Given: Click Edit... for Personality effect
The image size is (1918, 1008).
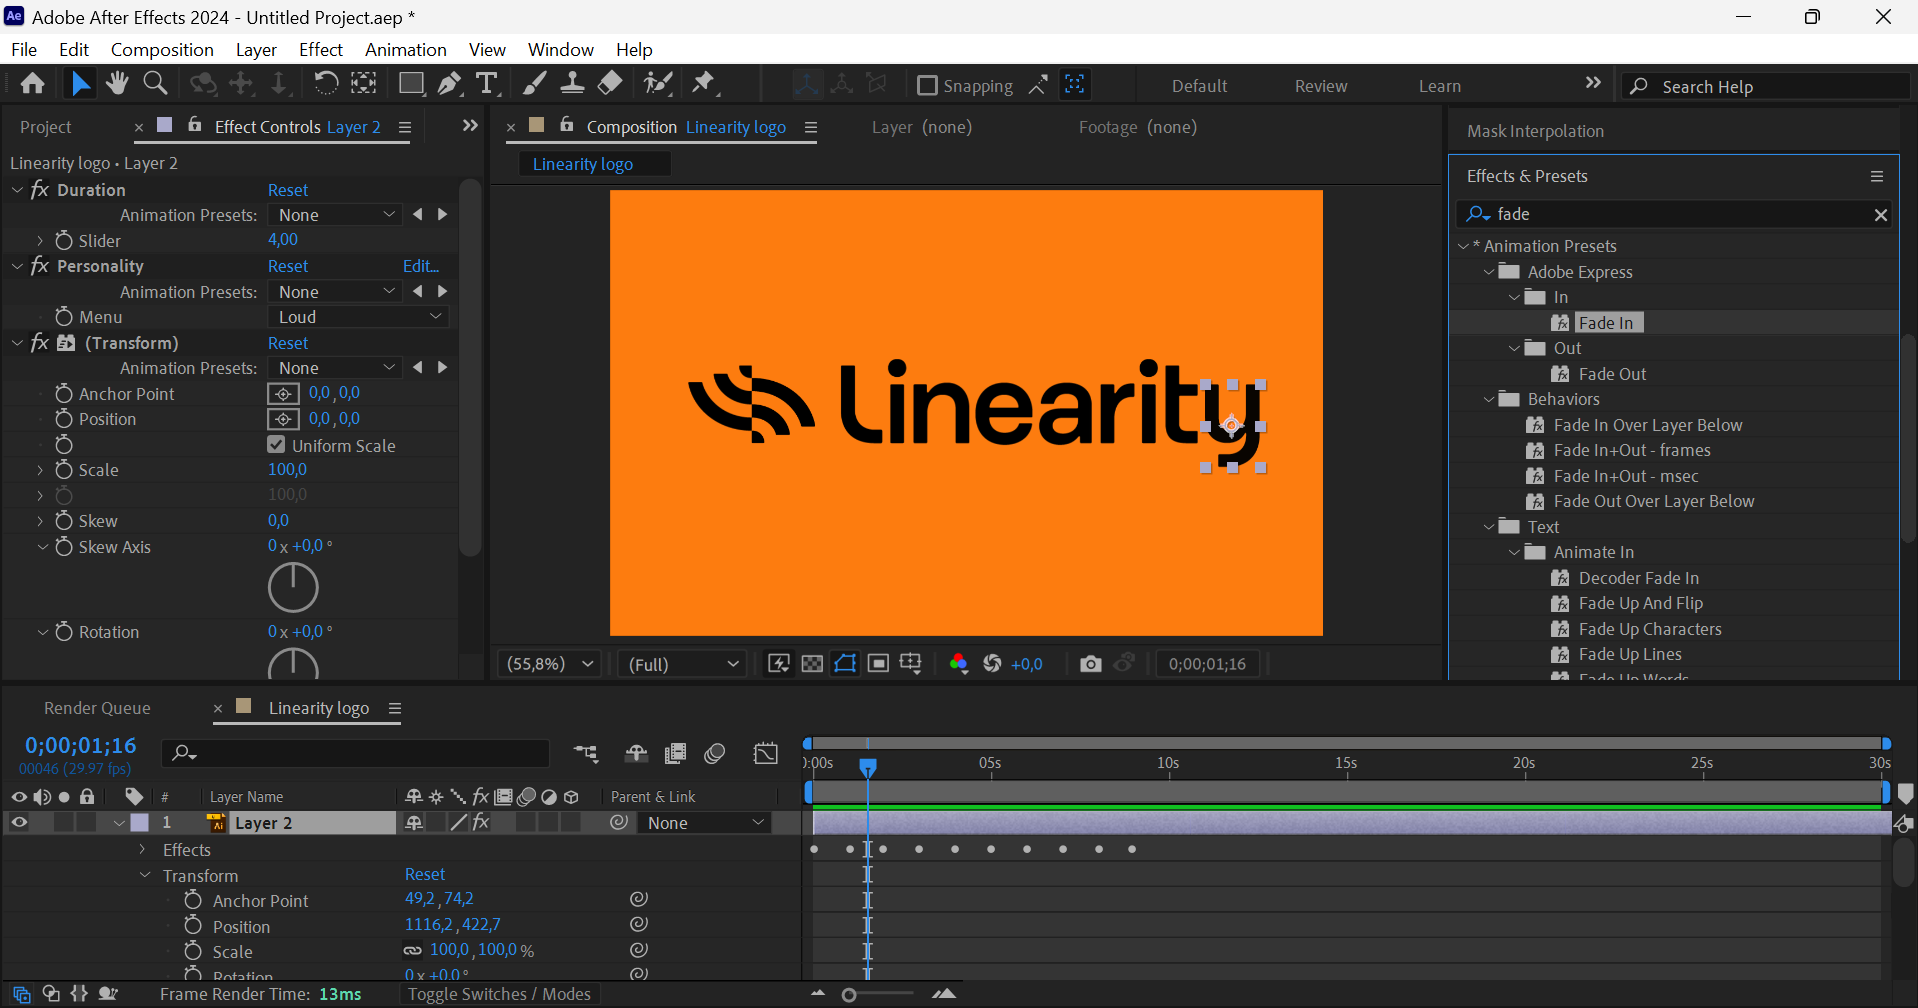Looking at the screenshot, I should [421, 266].
